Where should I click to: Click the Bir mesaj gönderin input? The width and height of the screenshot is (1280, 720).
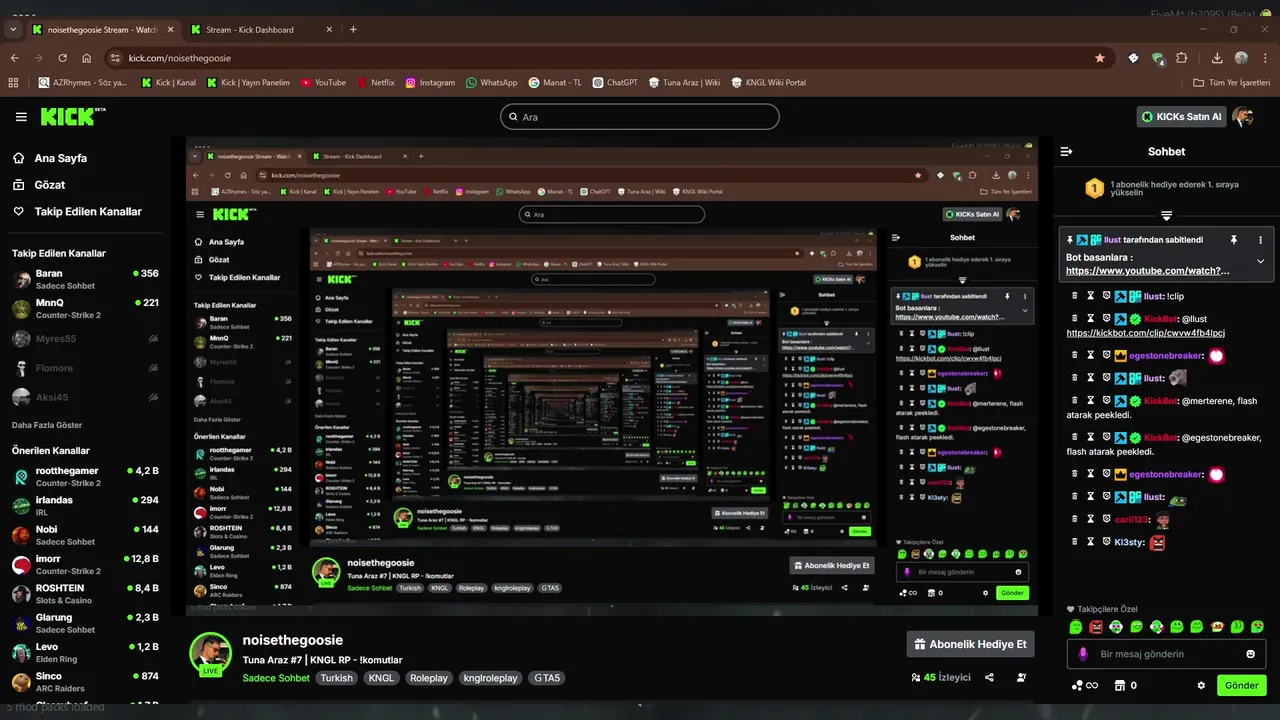tap(1166, 654)
